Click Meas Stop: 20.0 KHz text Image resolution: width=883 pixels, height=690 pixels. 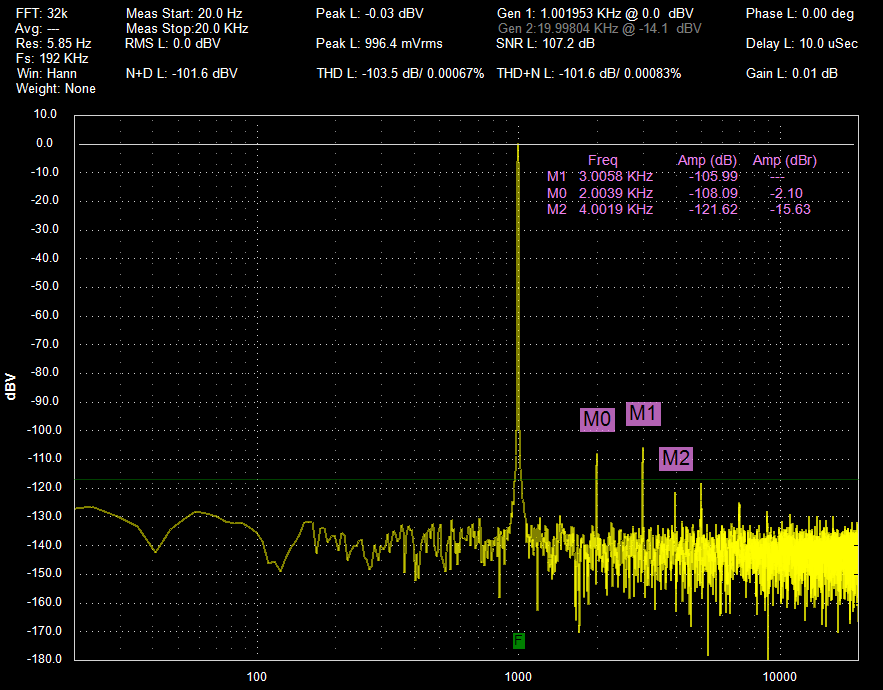coord(187,29)
